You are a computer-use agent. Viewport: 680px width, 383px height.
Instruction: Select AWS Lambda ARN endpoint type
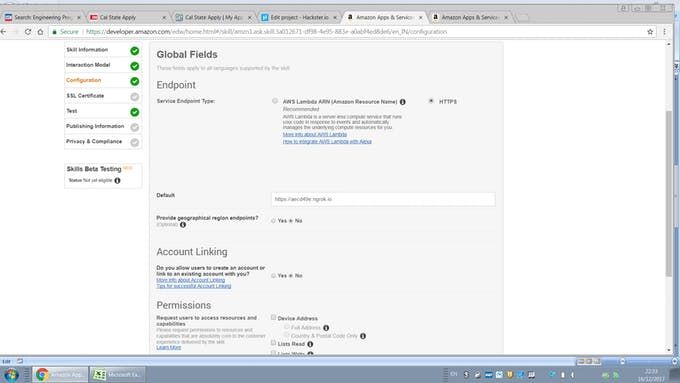click(275, 101)
